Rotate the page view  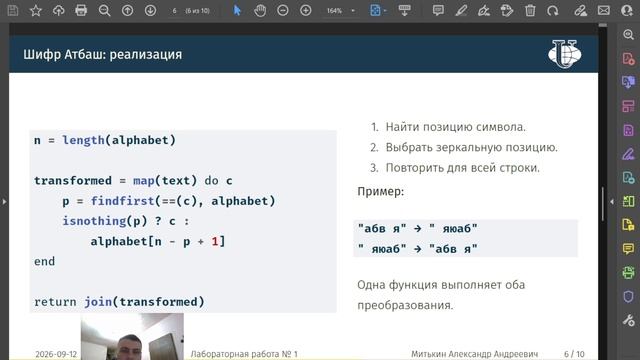[553, 10]
